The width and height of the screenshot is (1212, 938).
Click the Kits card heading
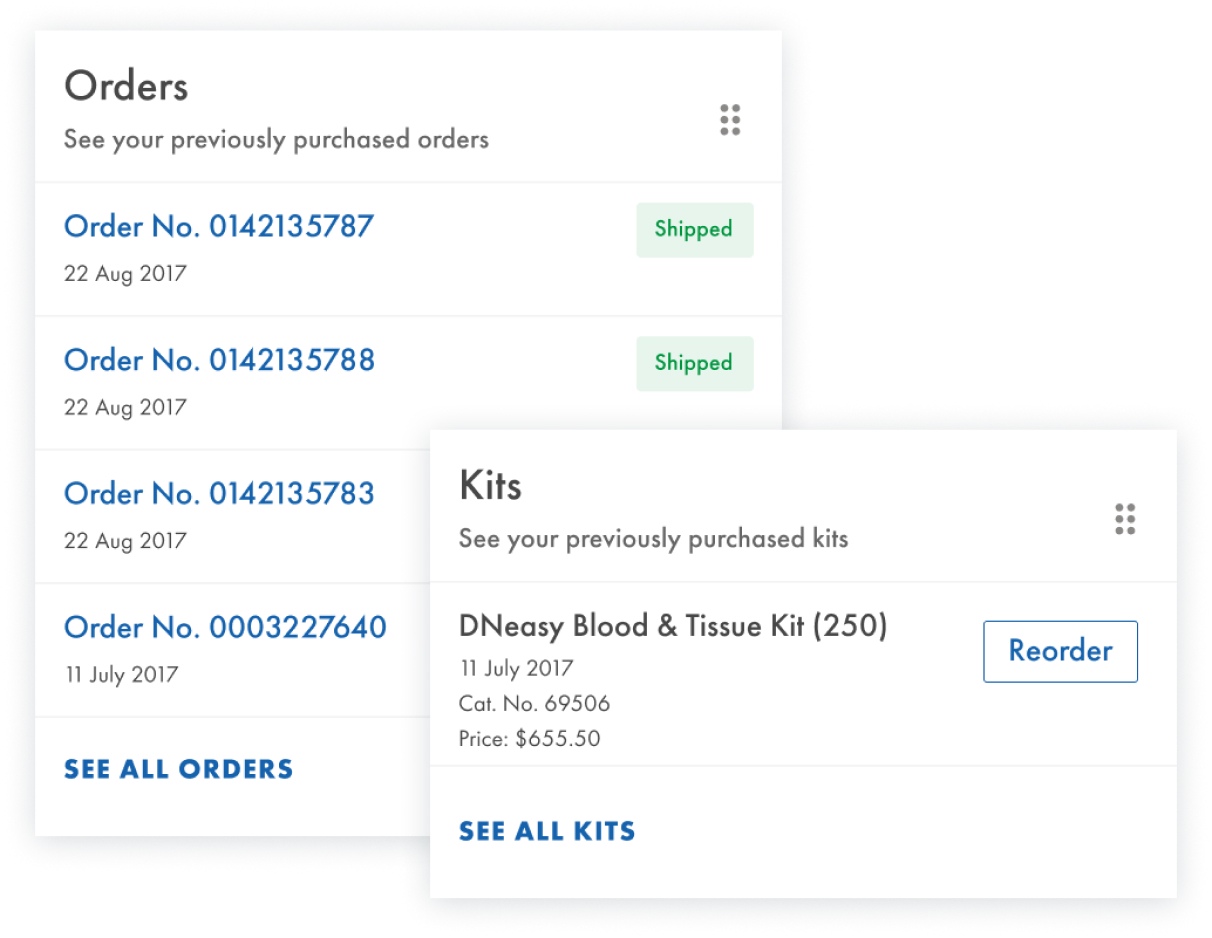click(x=490, y=487)
